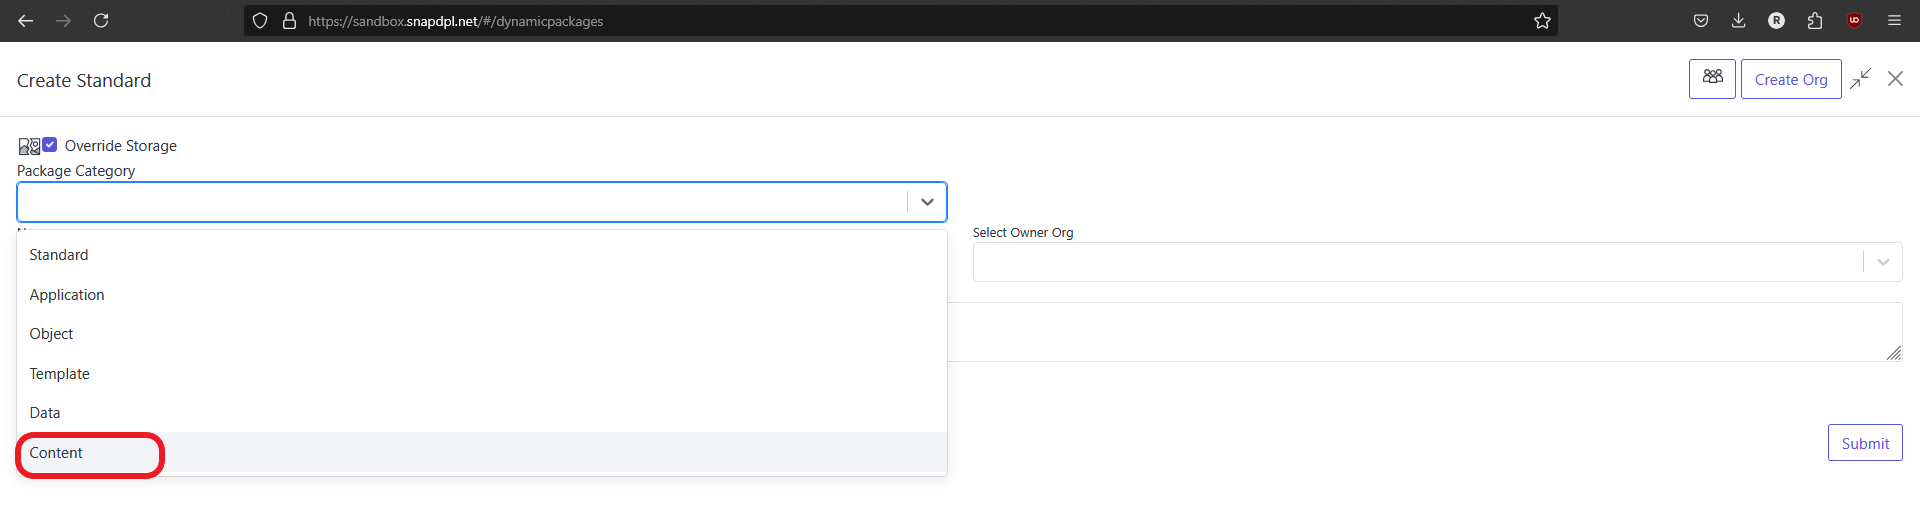Select Object in the category list

482,334
